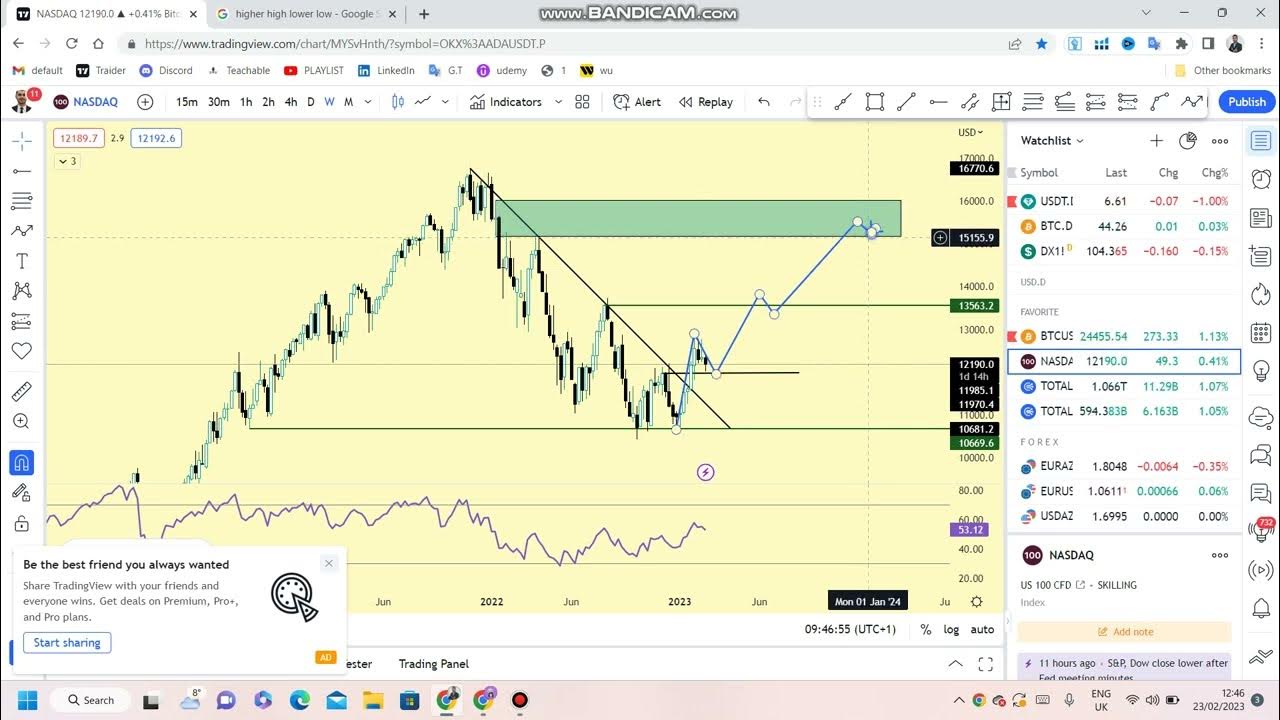Open the layout select grid icon
Screen dimensions: 1280x720
click(582, 102)
